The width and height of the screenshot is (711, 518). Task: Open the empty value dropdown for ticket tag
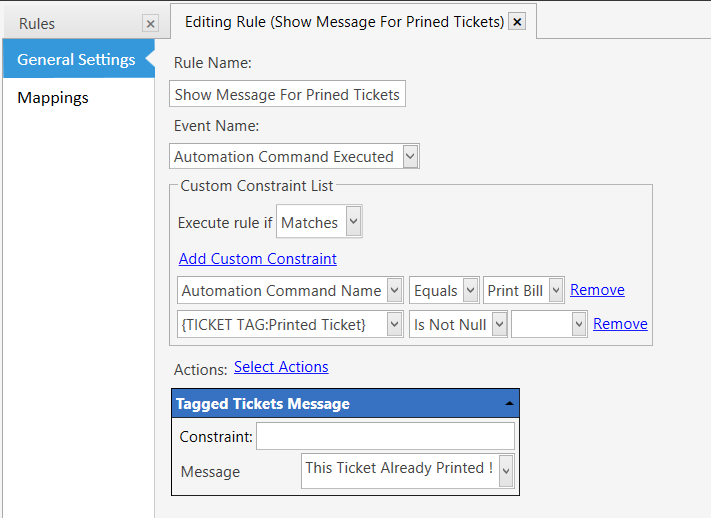click(x=577, y=324)
